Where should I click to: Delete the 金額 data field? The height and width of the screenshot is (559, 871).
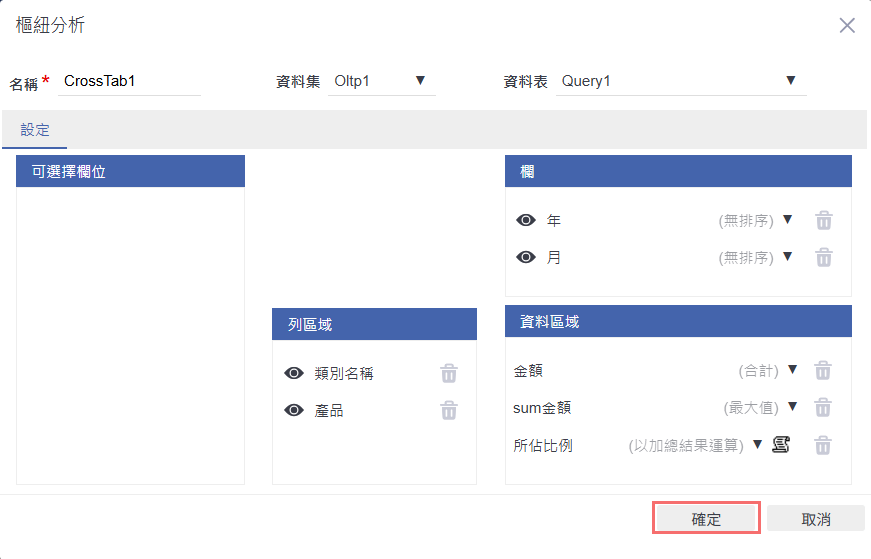coord(822,370)
